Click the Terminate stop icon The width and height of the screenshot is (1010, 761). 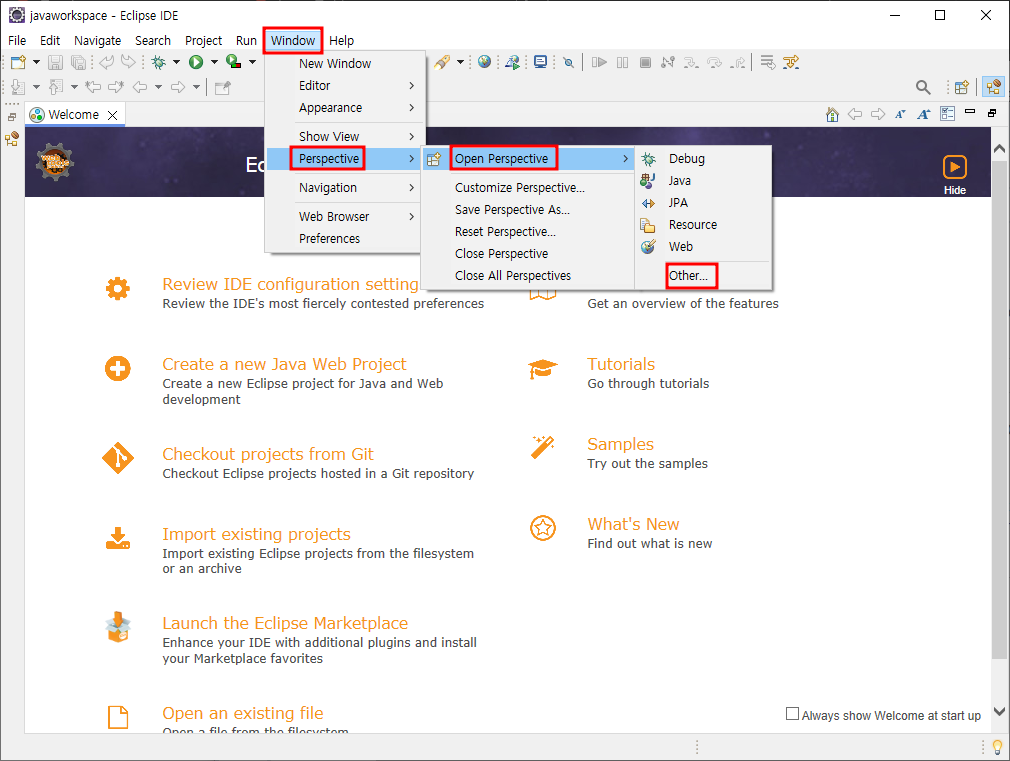(645, 63)
